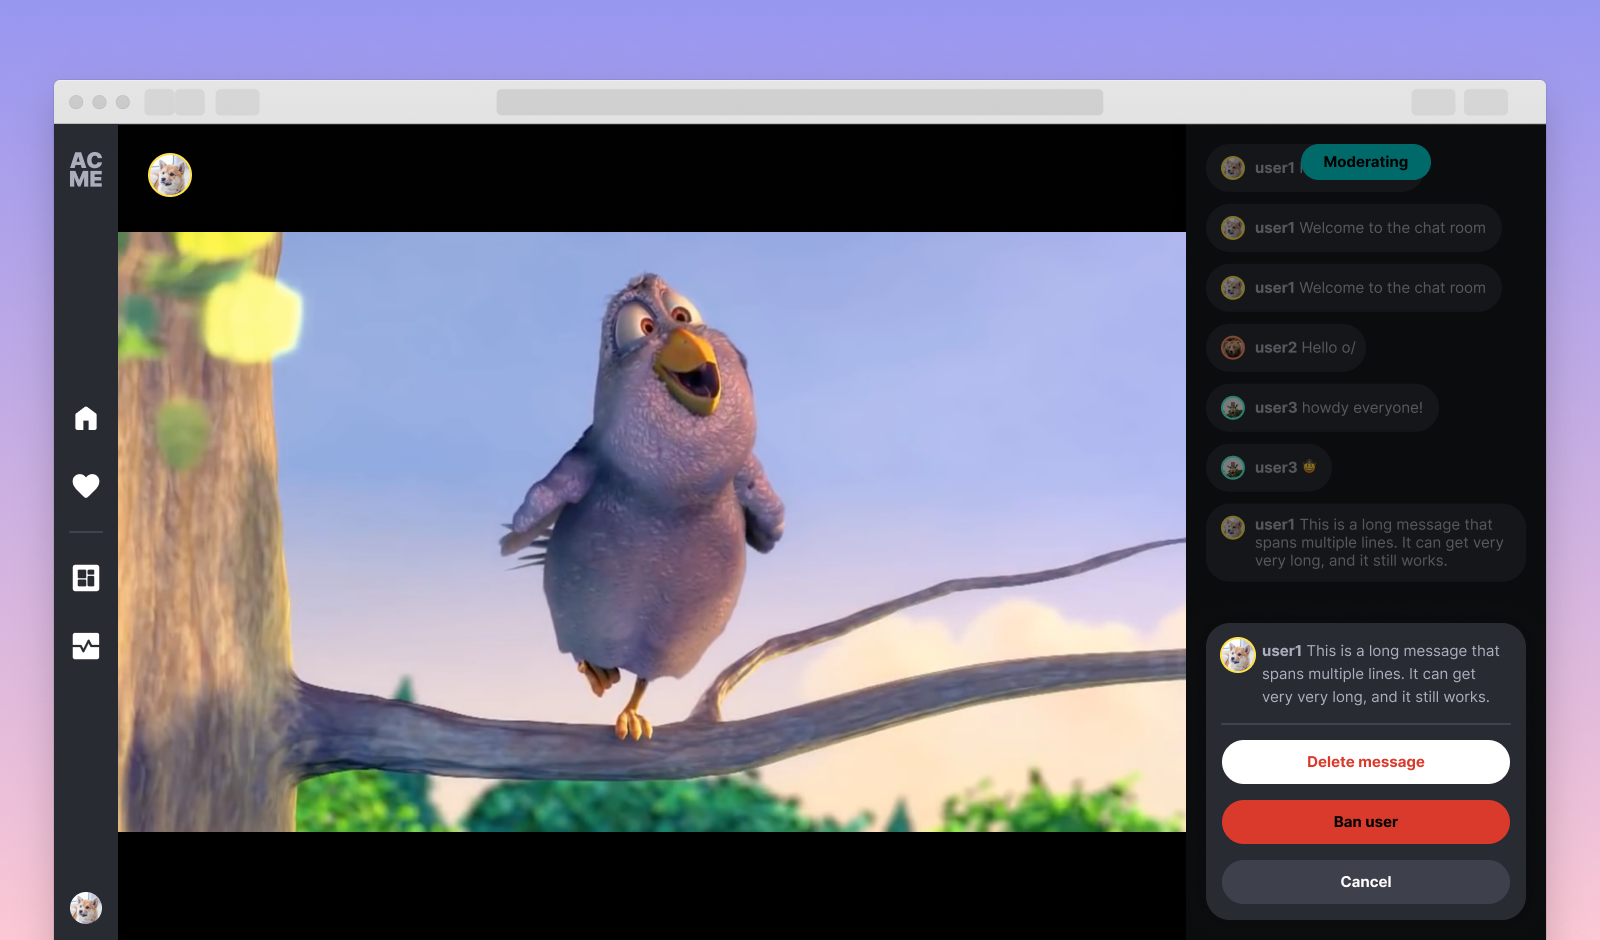Select dimmed user1 long multi-line message
This screenshot has width=1600, height=940.
[1366, 542]
